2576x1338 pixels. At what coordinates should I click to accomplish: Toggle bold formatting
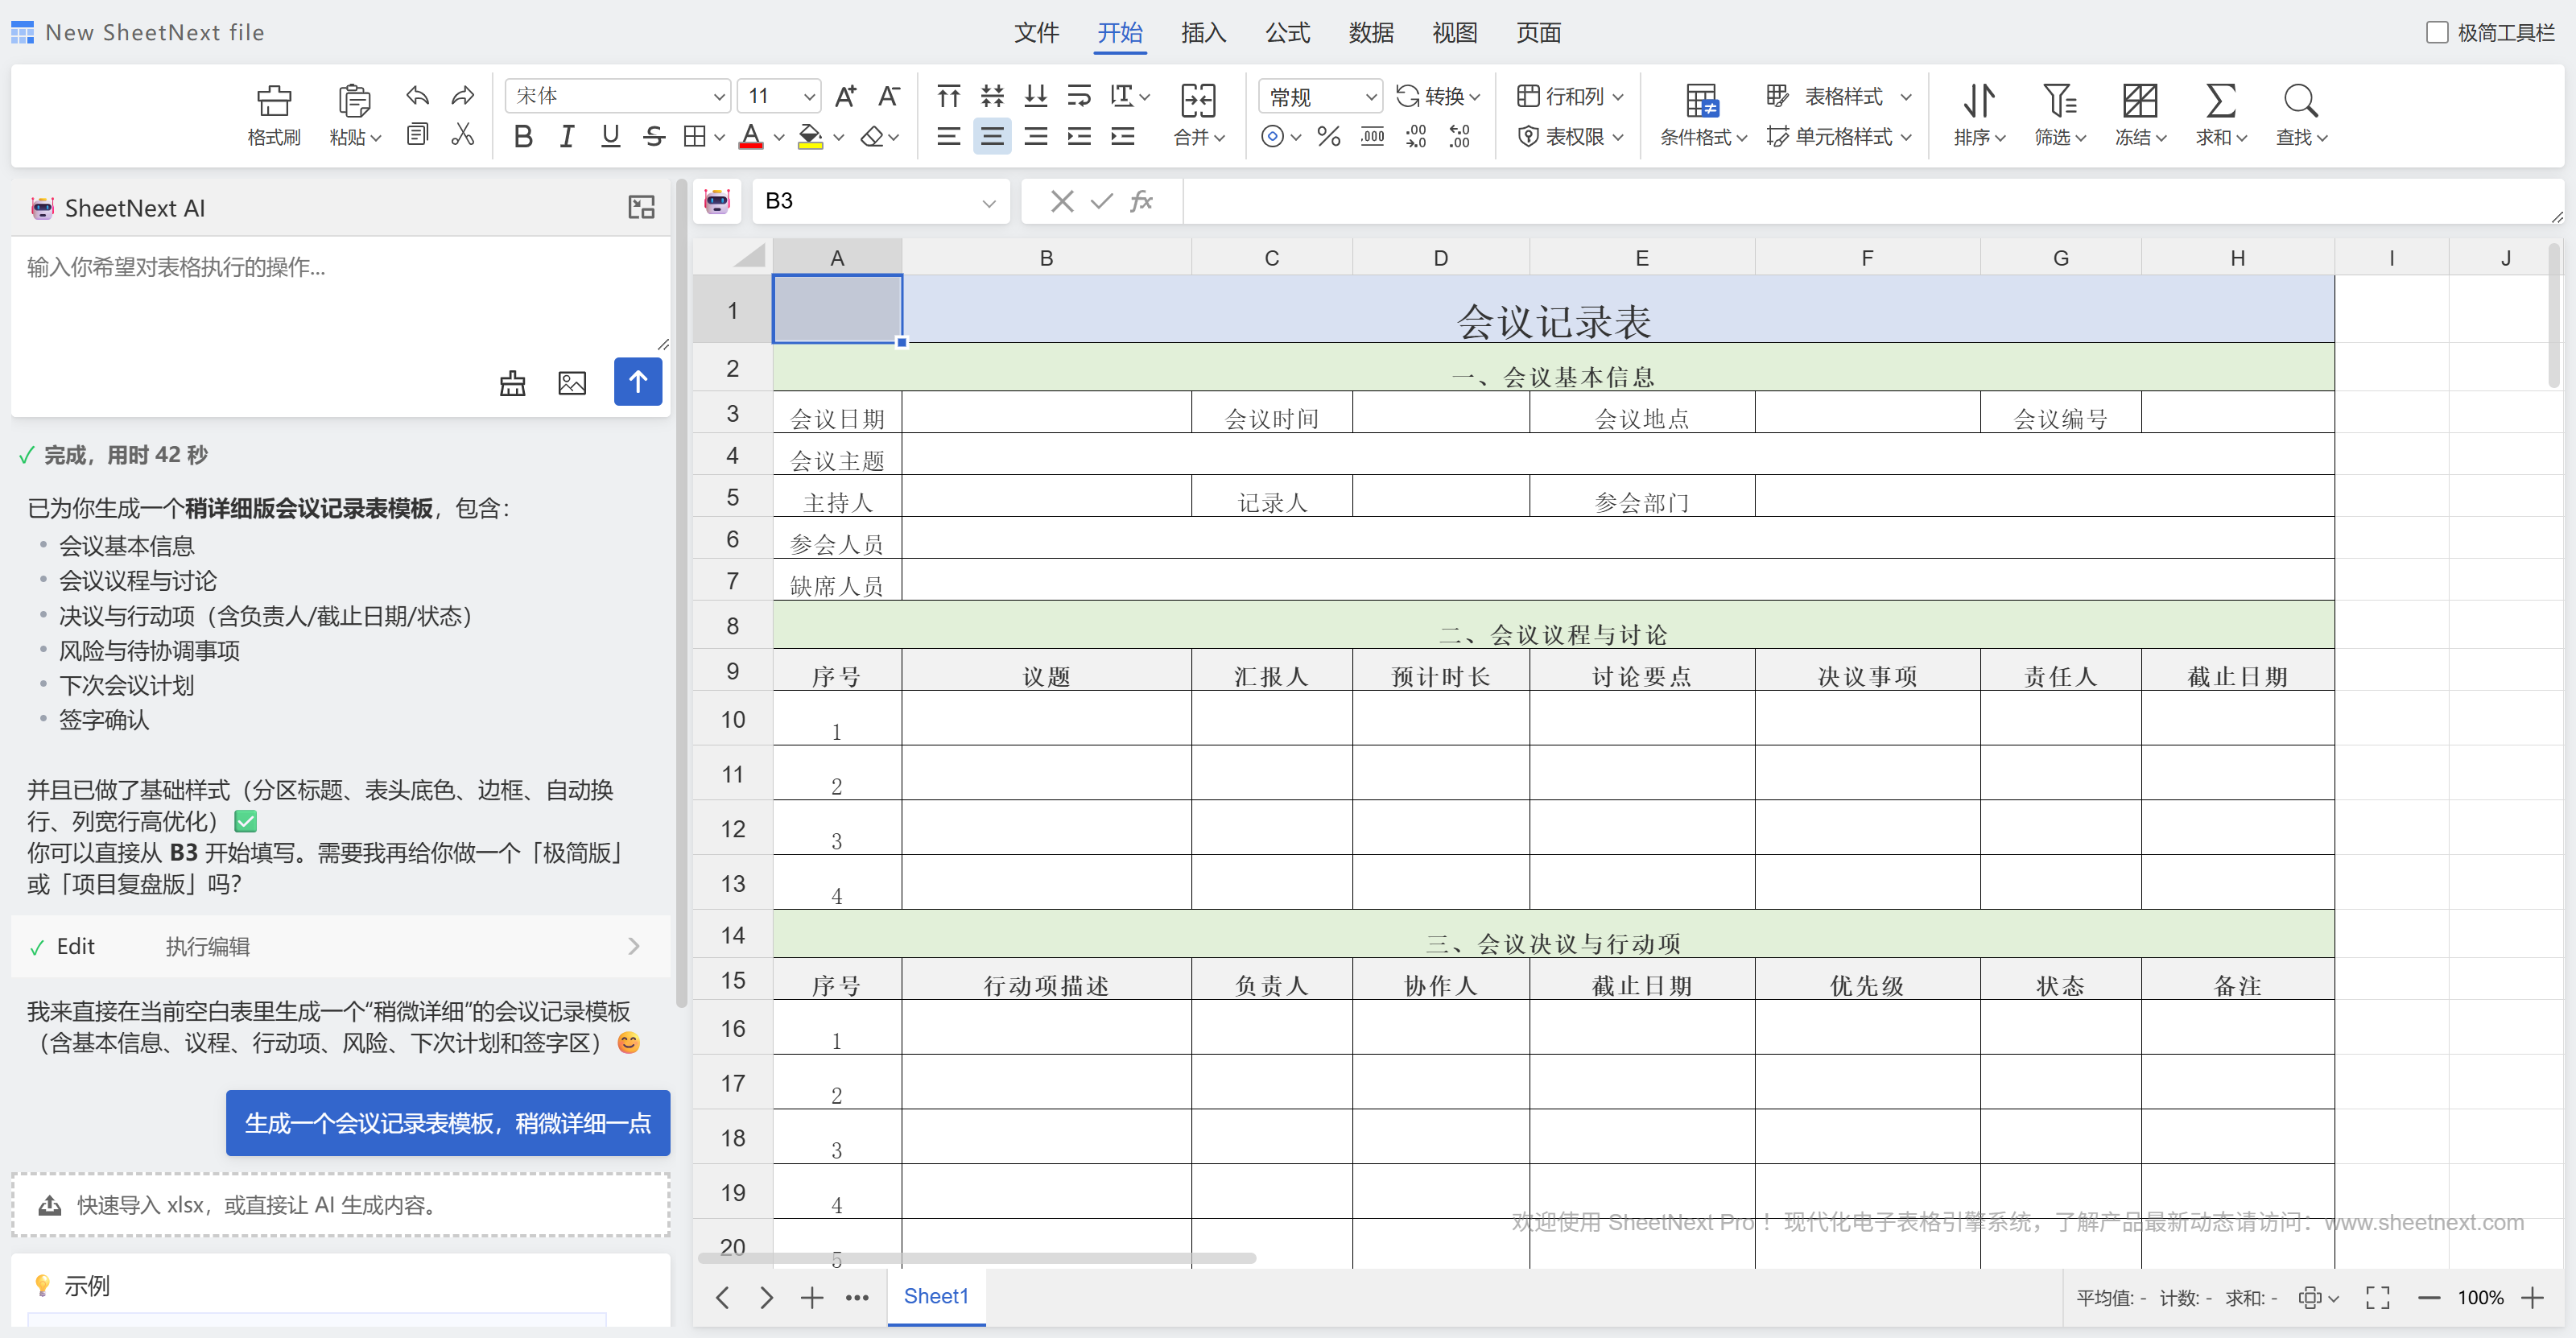[522, 137]
